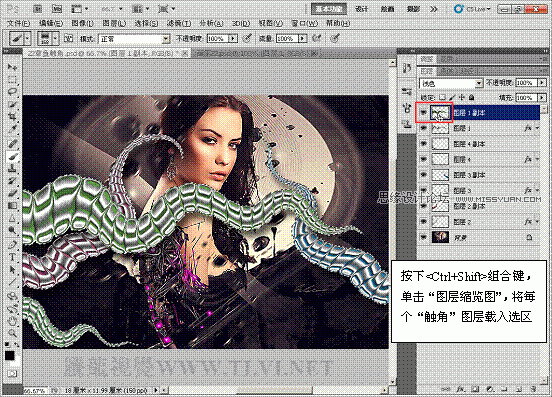The height and width of the screenshot is (397, 552).
Task: Toggle lock position in Layers panel
Action: 462,97
